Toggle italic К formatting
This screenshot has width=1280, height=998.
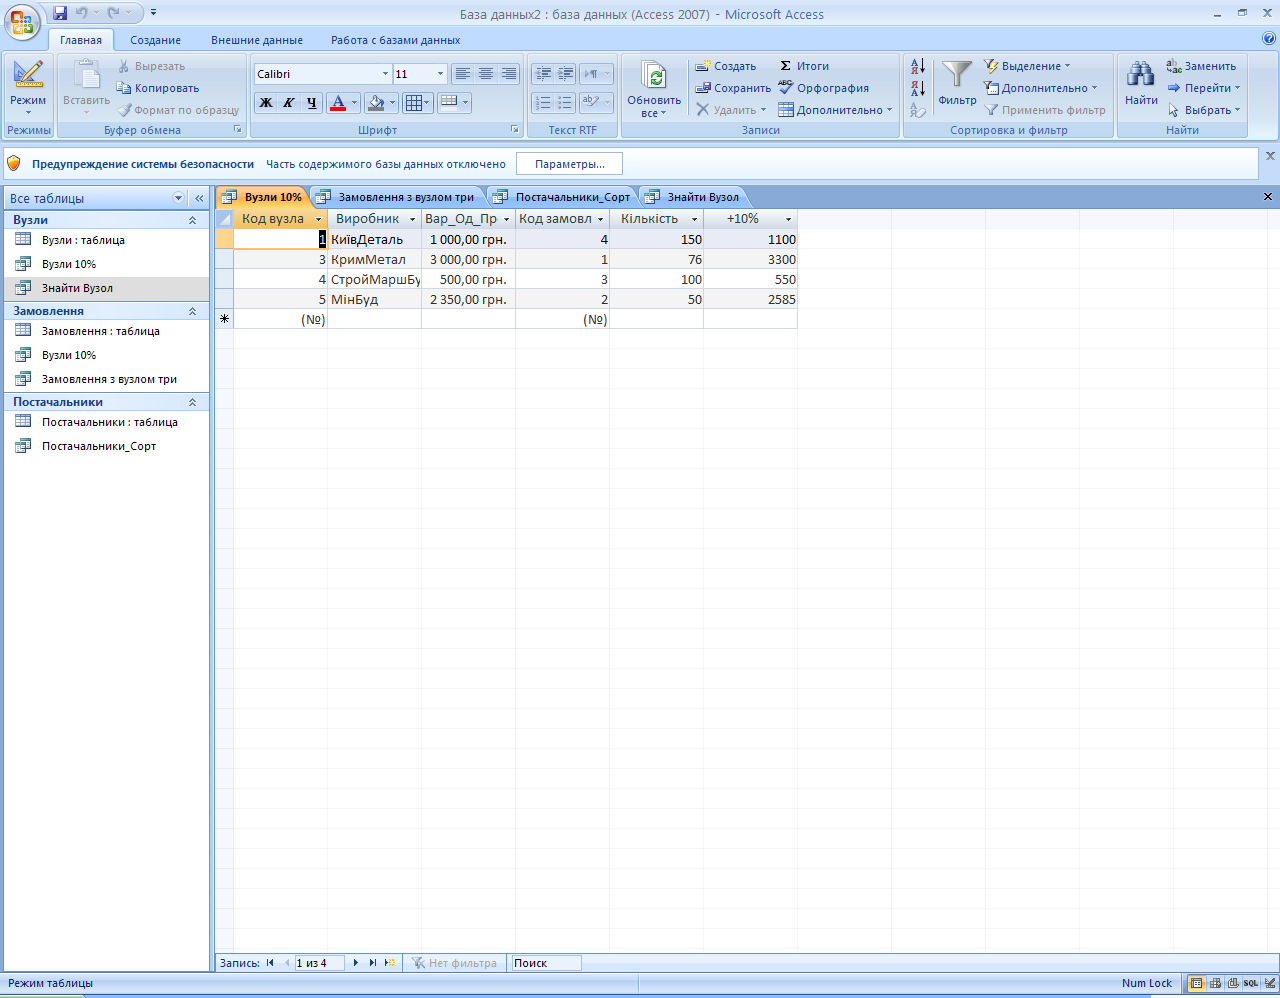click(289, 102)
